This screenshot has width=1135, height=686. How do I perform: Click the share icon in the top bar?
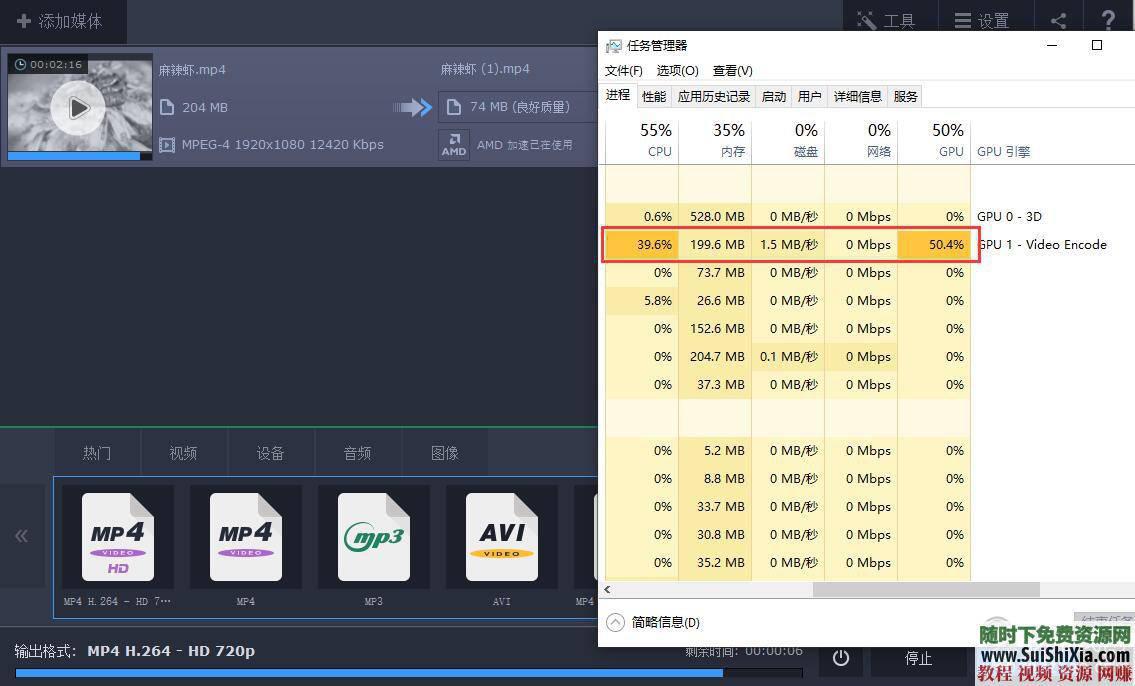pos(1057,19)
